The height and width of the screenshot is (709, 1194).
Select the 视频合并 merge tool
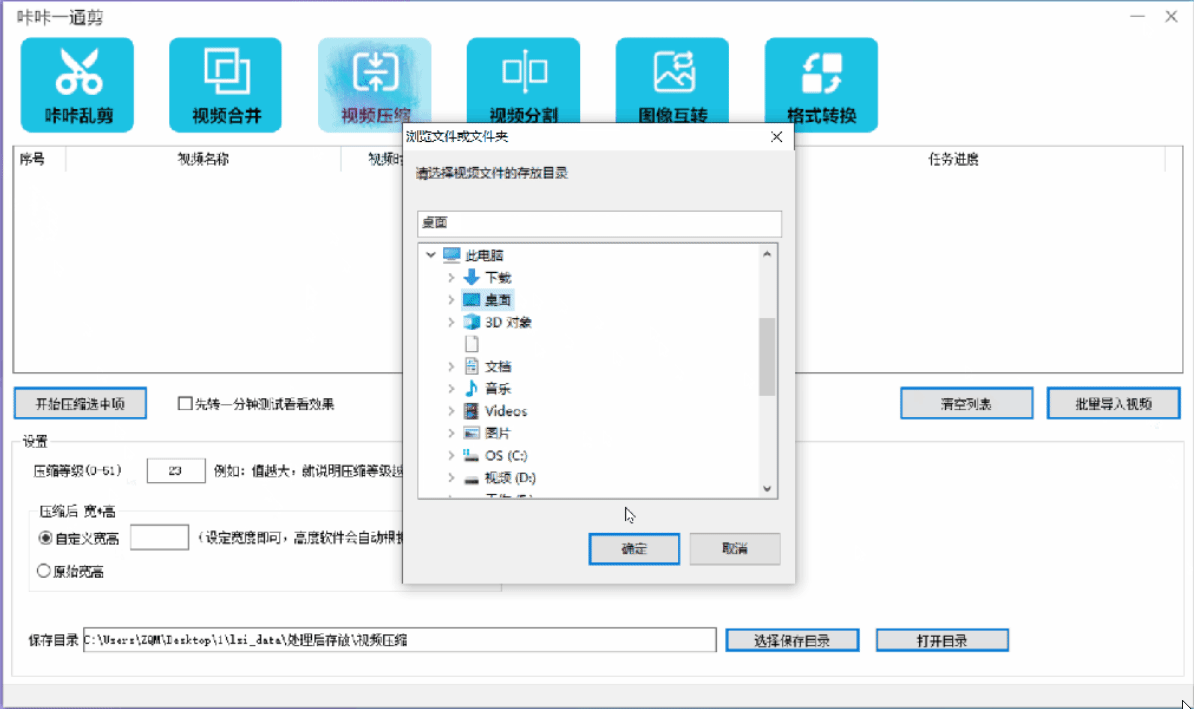pos(225,84)
